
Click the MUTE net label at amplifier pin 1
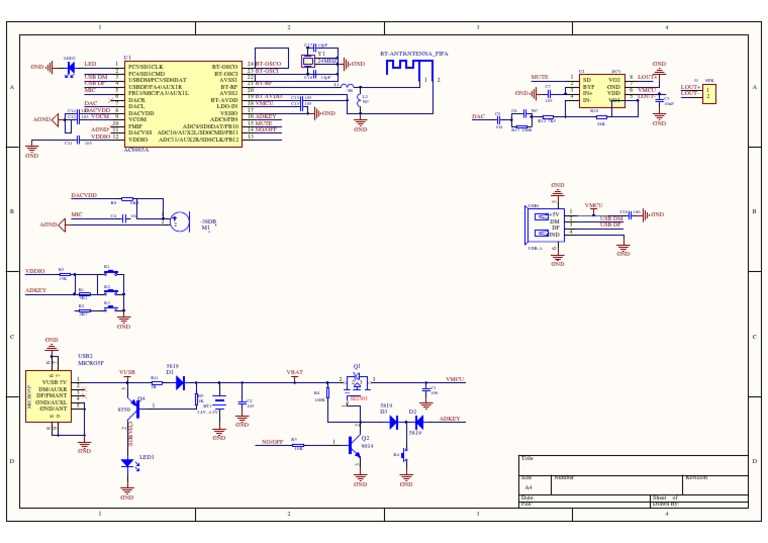point(539,77)
